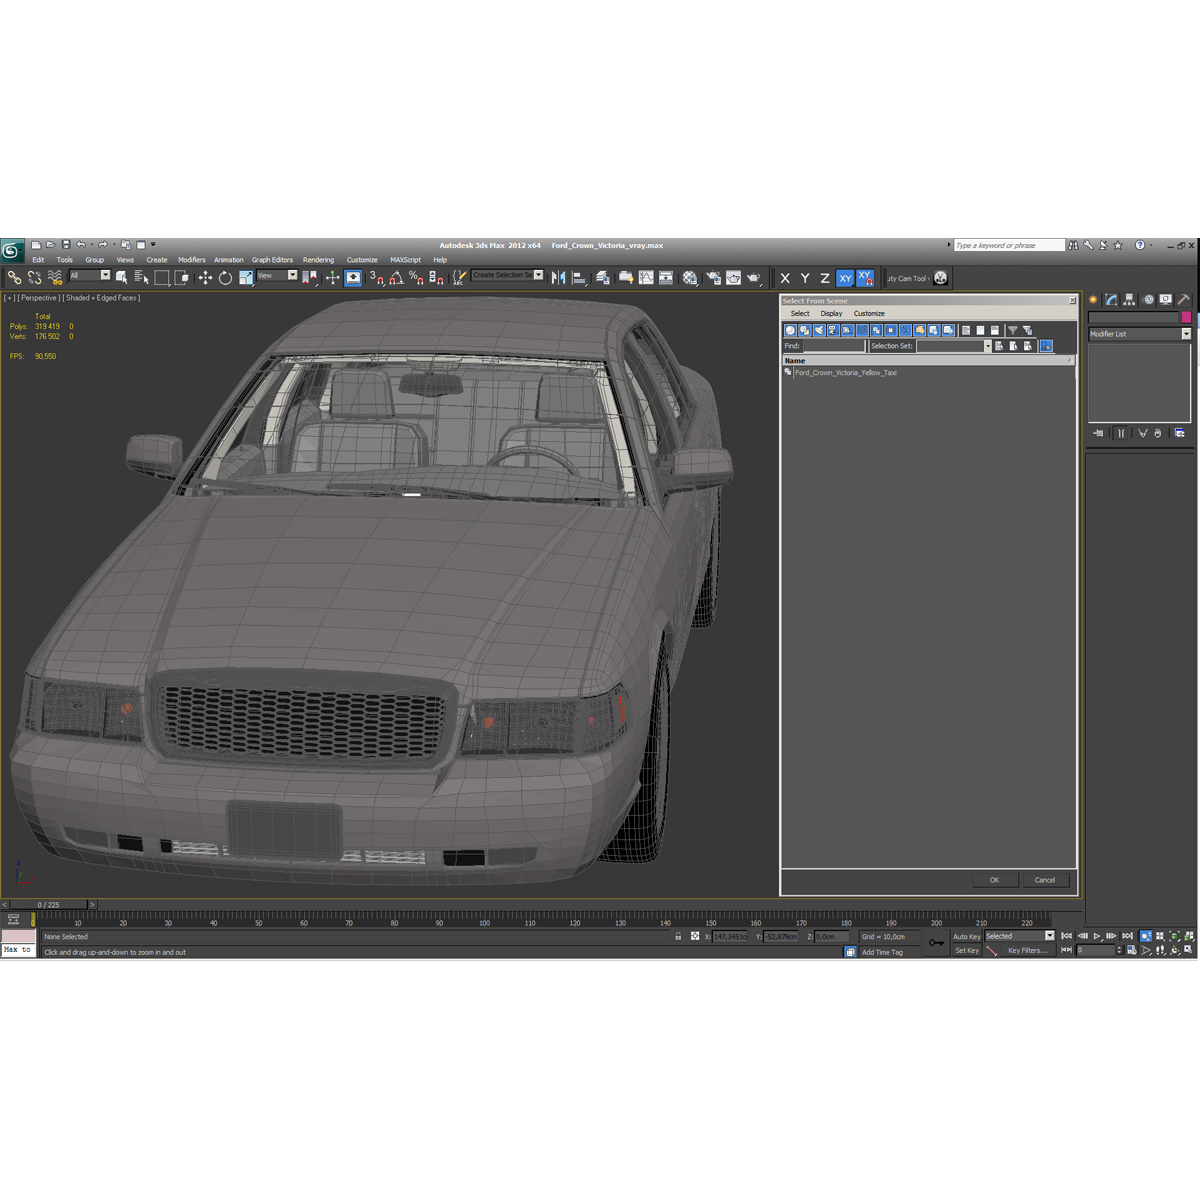1200x1200 pixels.
Task: Click the object color swatch in the command panel
Action: tap(1186, 316)
